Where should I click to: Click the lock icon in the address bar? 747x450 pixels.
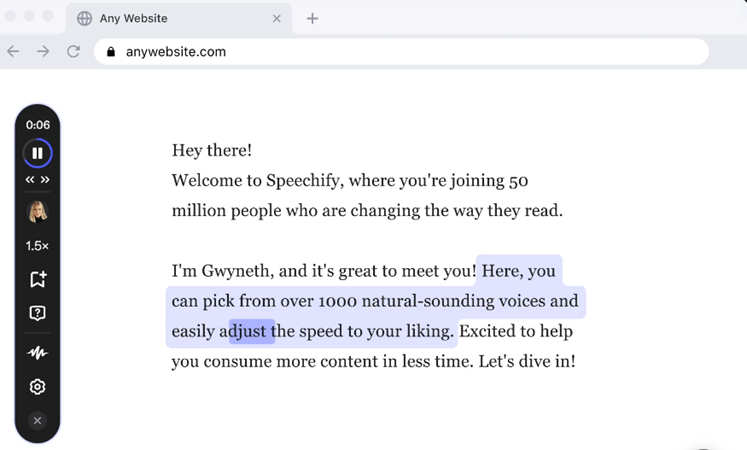click(x=111, y=51)
